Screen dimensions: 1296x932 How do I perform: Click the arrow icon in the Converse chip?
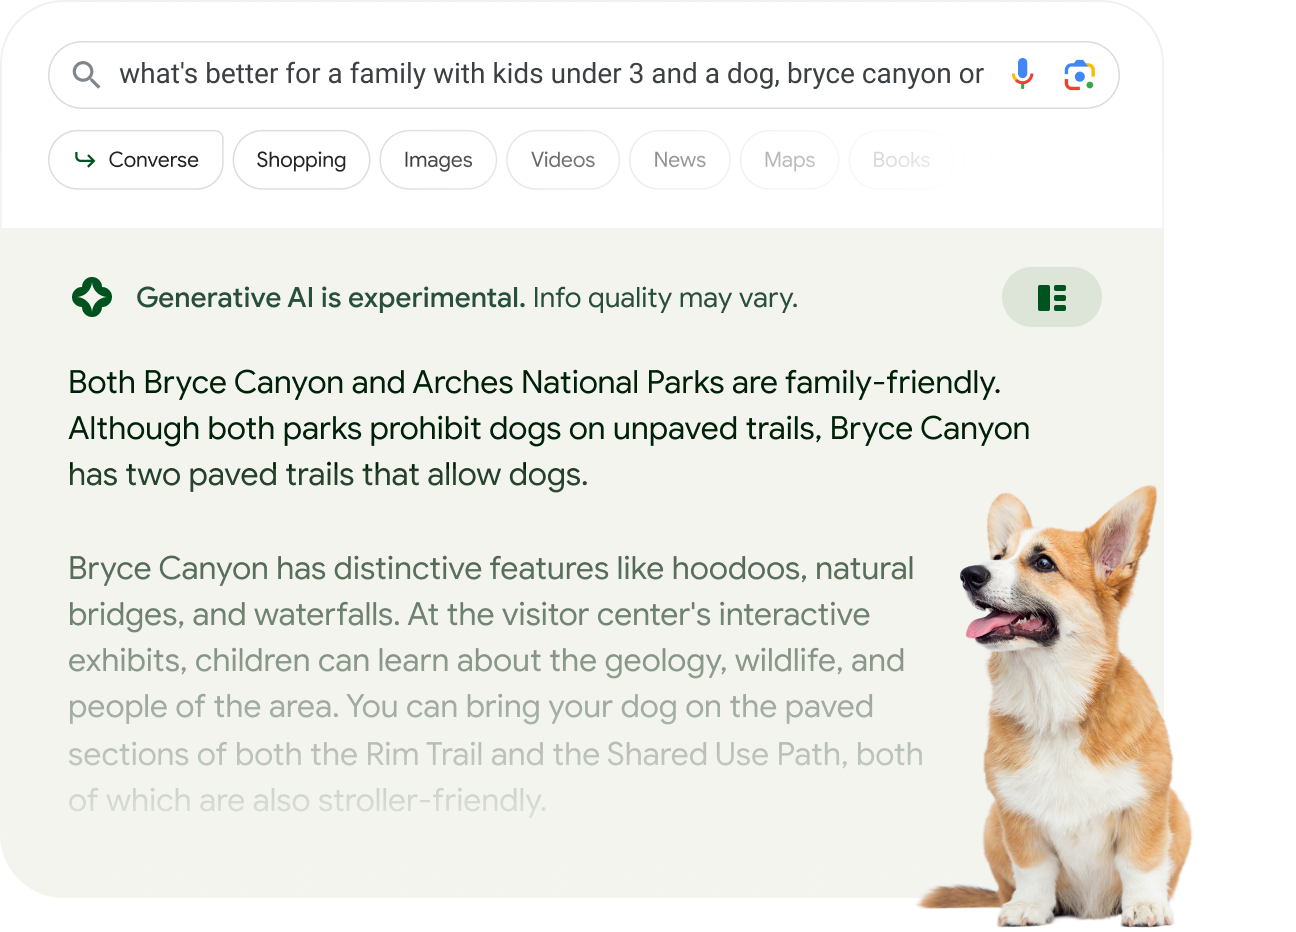[x=86, y=160]
